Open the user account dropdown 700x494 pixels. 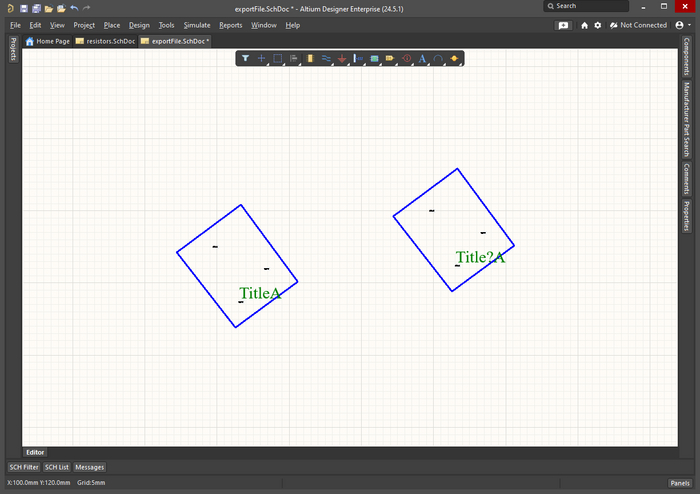pyautogui.click(x=683, y=25)
